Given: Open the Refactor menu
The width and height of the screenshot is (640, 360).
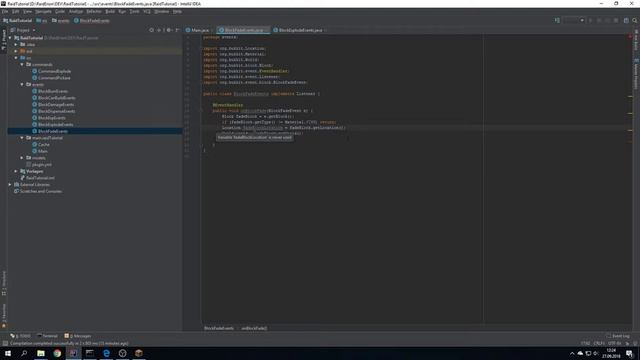Looking at the screenshot, I should 93,11.
